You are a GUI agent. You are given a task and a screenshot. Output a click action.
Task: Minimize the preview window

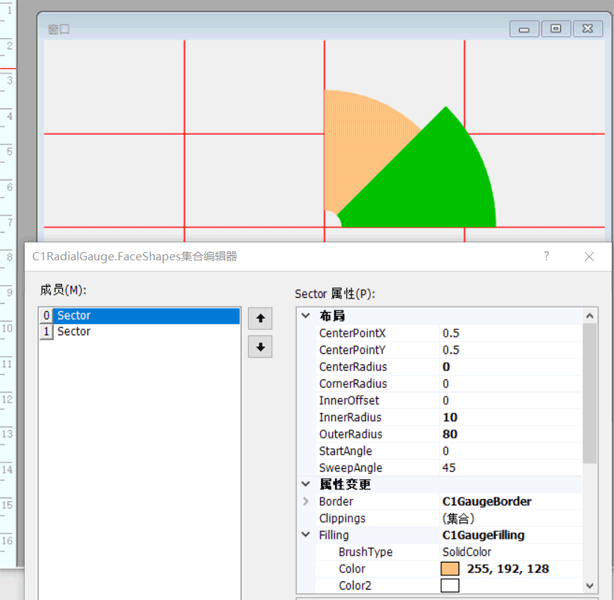click(x=524, y=29)
